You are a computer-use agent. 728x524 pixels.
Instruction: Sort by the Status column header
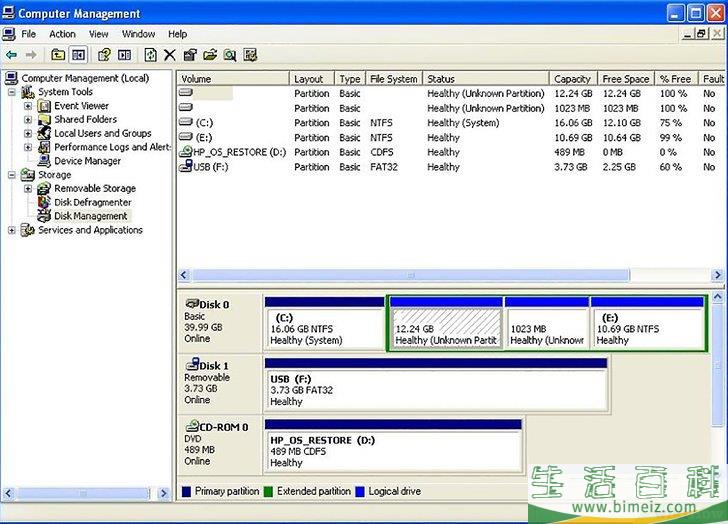click(486, 79)
